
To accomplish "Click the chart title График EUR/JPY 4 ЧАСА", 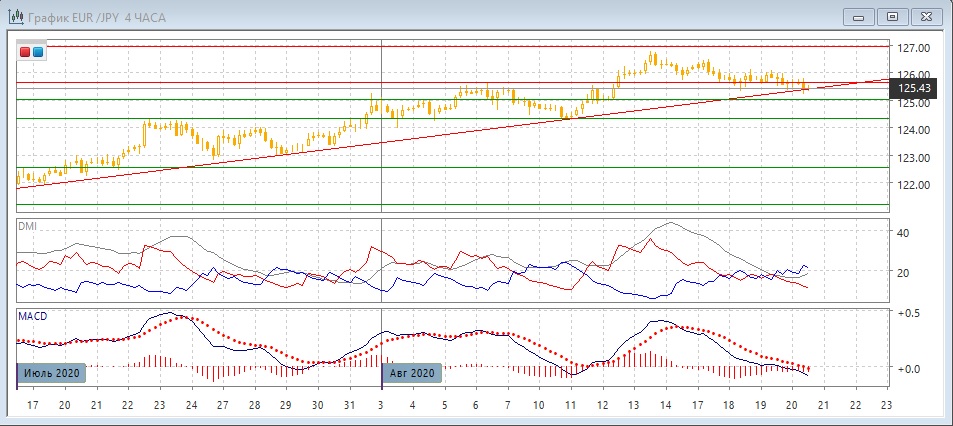I will coord(109,16).
